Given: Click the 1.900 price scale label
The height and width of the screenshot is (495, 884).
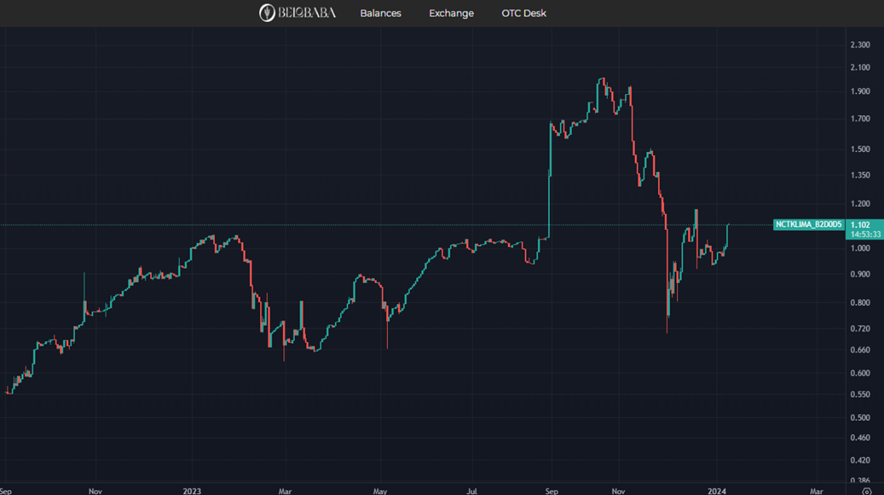Looking at the screenshot, I should point(859,92).
